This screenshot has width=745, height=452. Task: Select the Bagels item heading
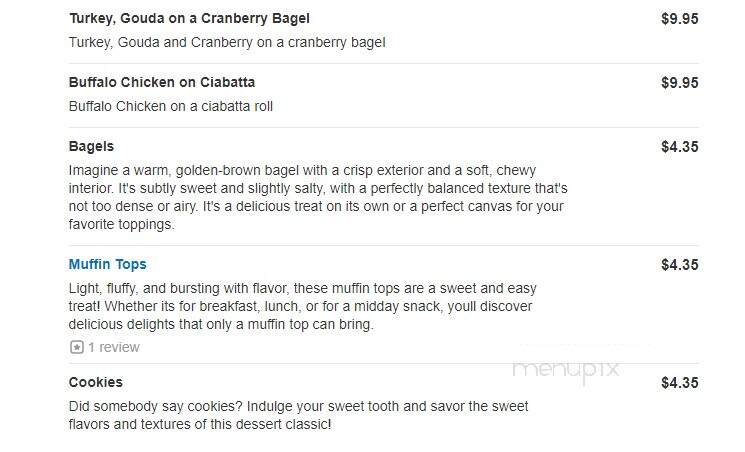[91, 147]
